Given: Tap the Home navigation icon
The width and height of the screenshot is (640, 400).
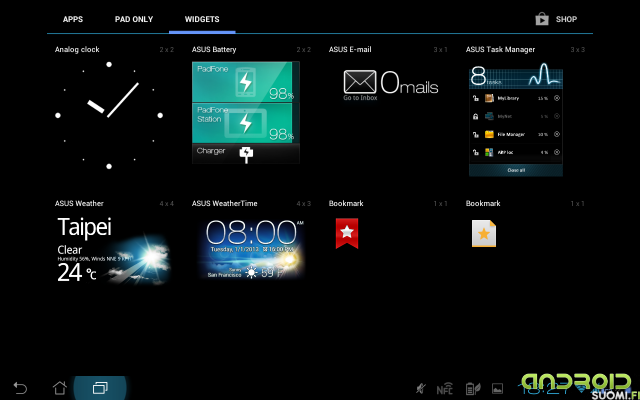Looking at the screenshot, I should click(x=60, y=388).
